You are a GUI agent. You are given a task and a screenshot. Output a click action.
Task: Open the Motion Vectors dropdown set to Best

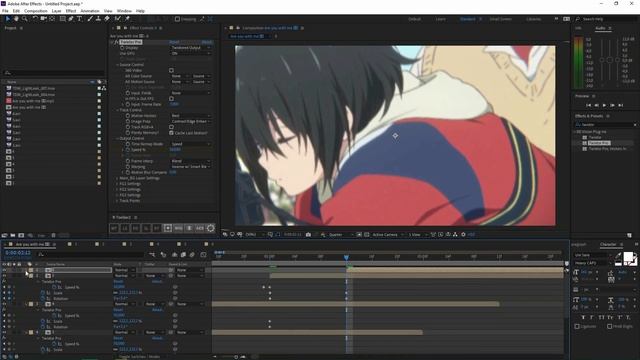click(x=191, y=116)
